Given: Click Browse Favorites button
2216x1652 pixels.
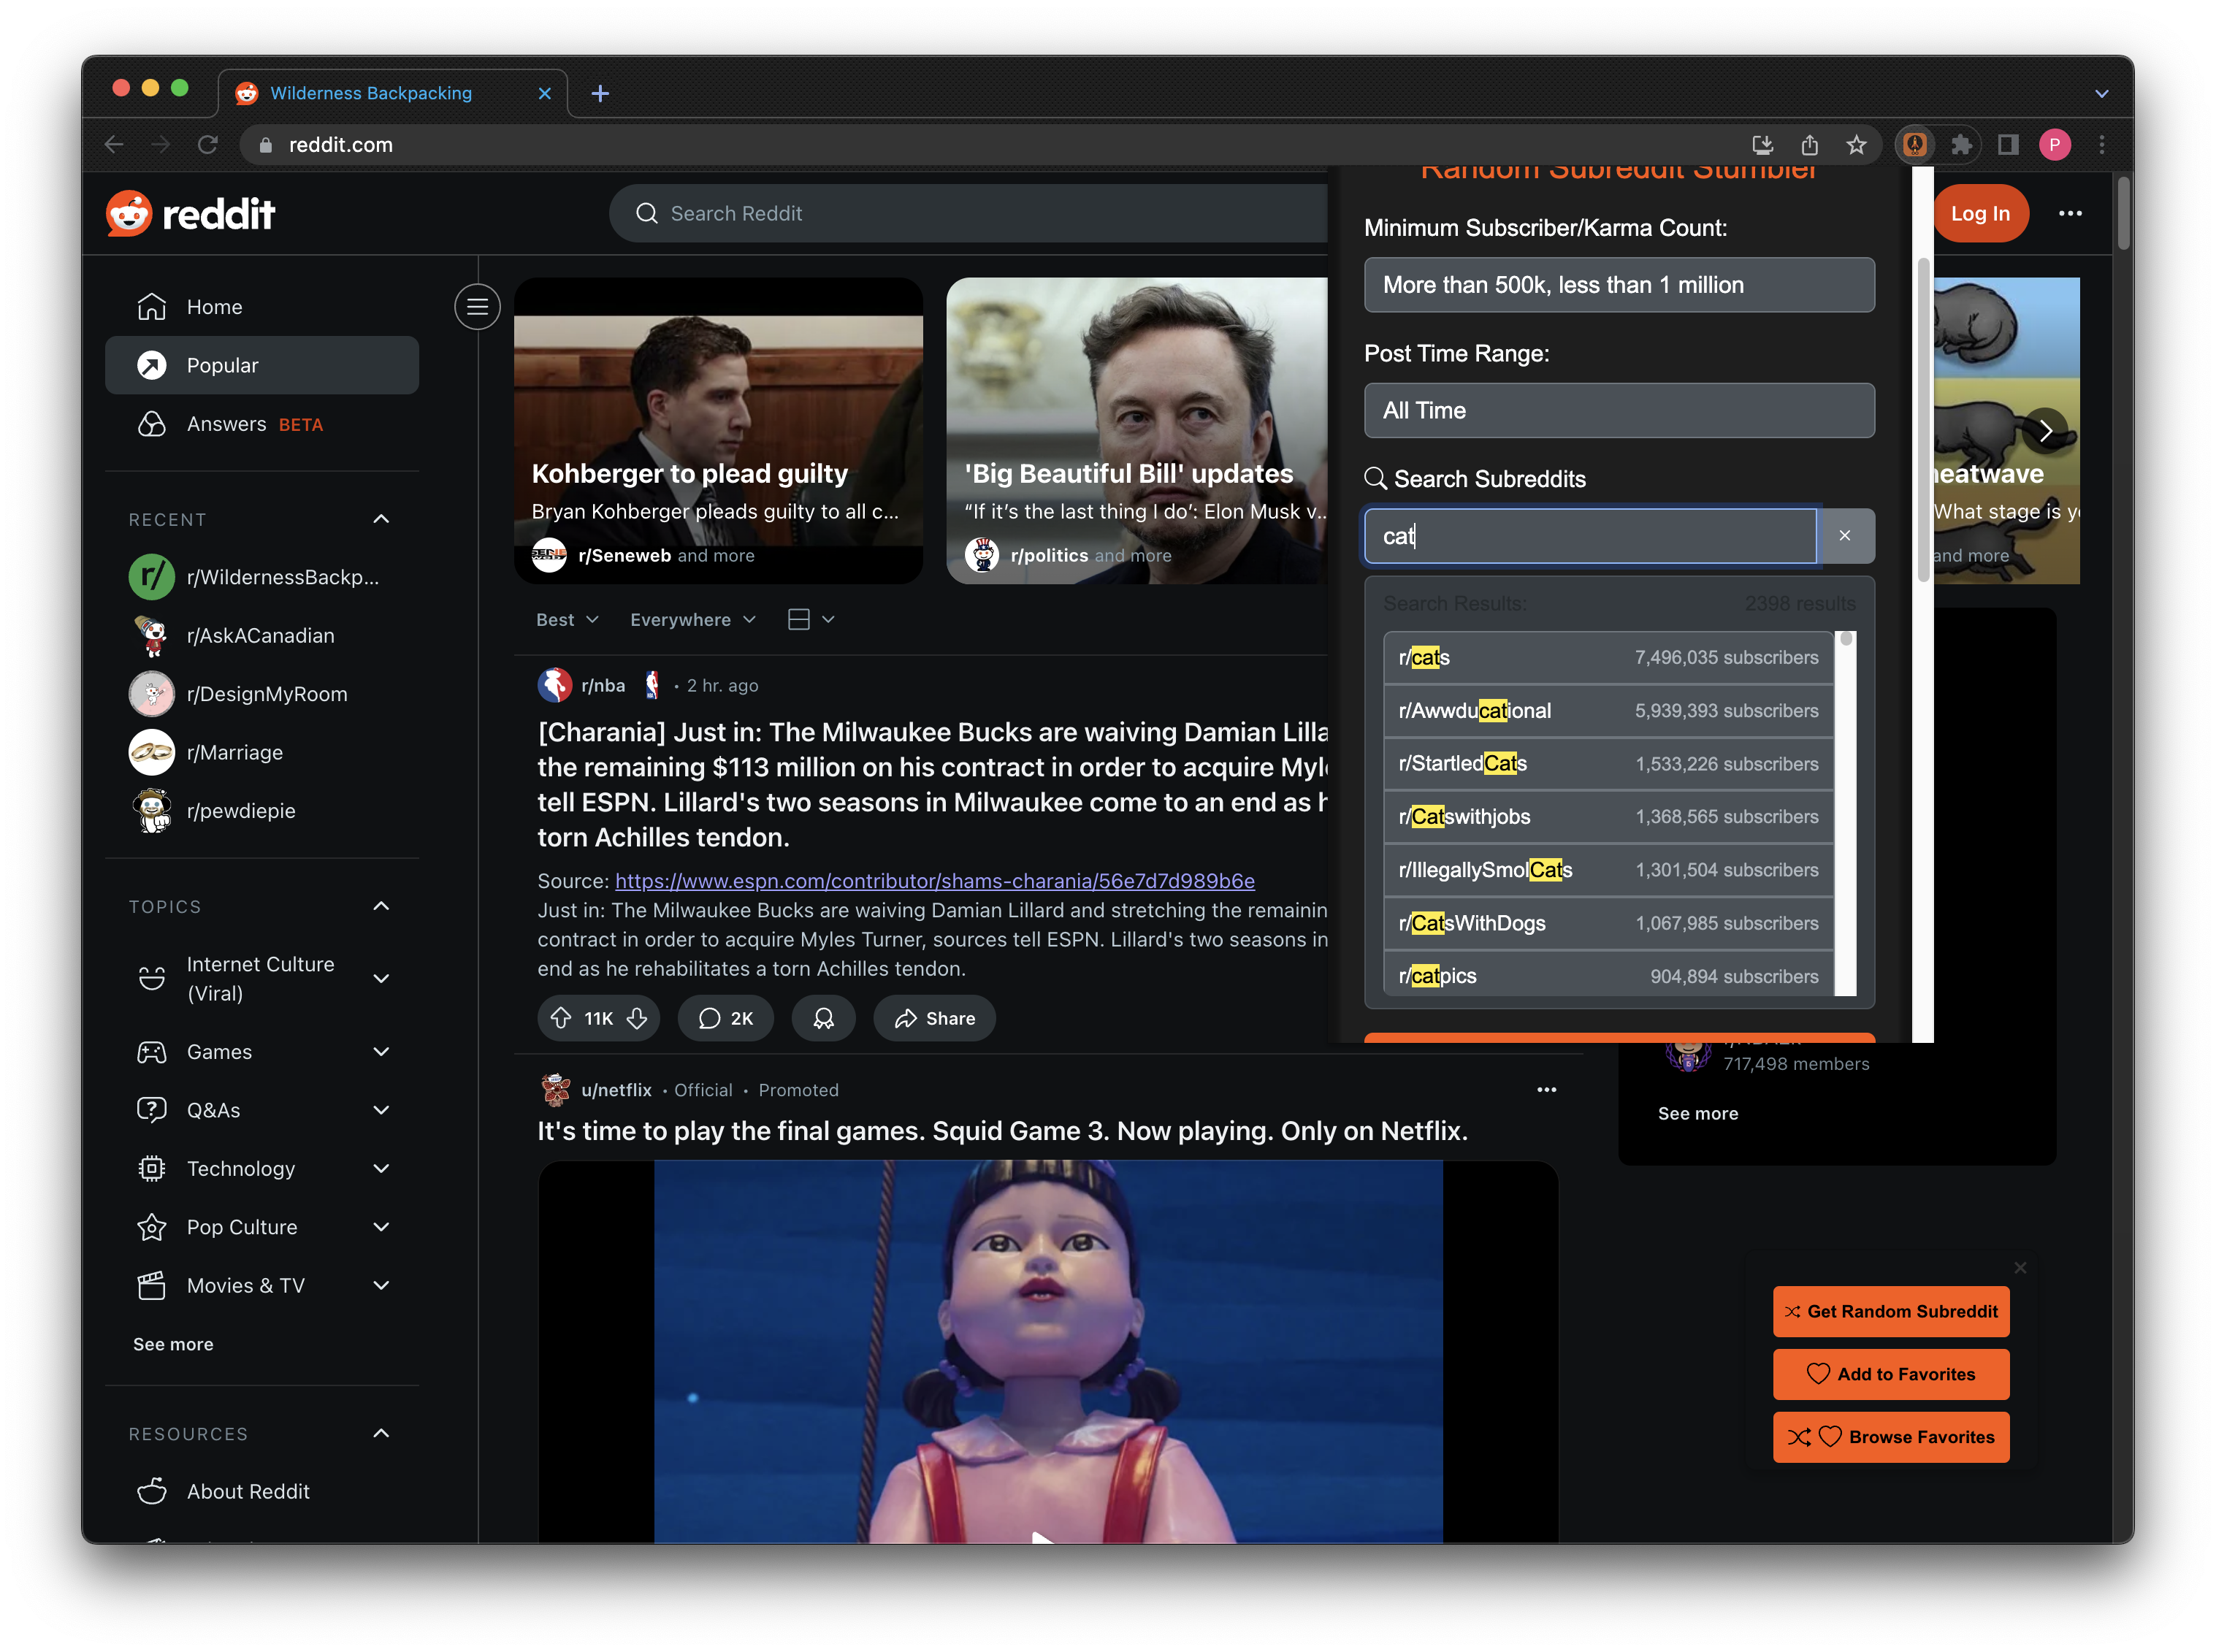Looking at the screenshot, I should pyautogui.click(x=1891, y=1437).
